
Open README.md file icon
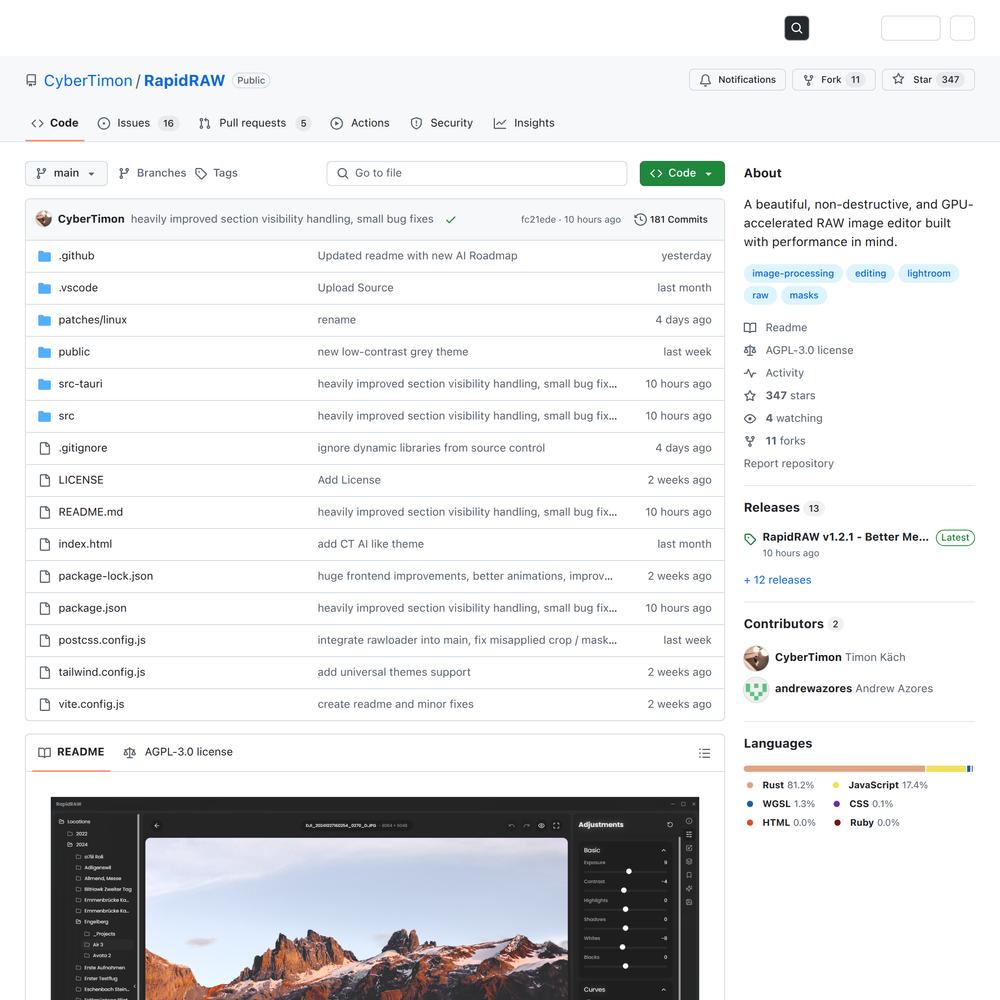coord(45,512)
